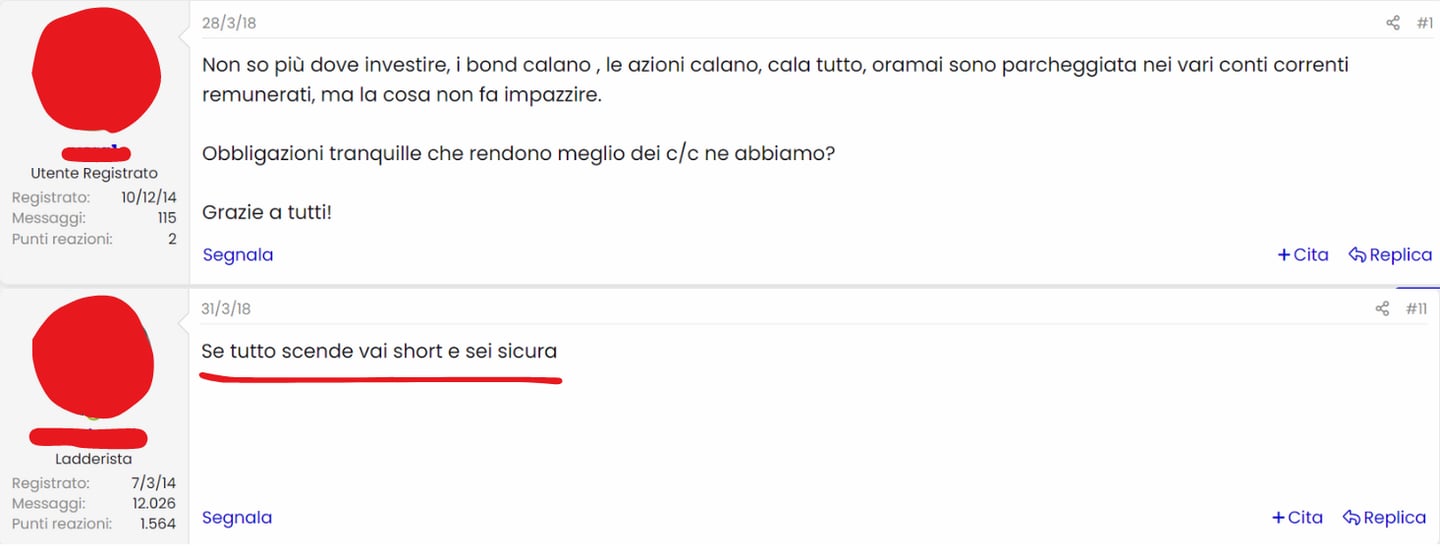Viewport: 1440px width, 556px height.
Task: Quote the 31/3/18 post with +Cita
Action: [x=1297, y=518]
